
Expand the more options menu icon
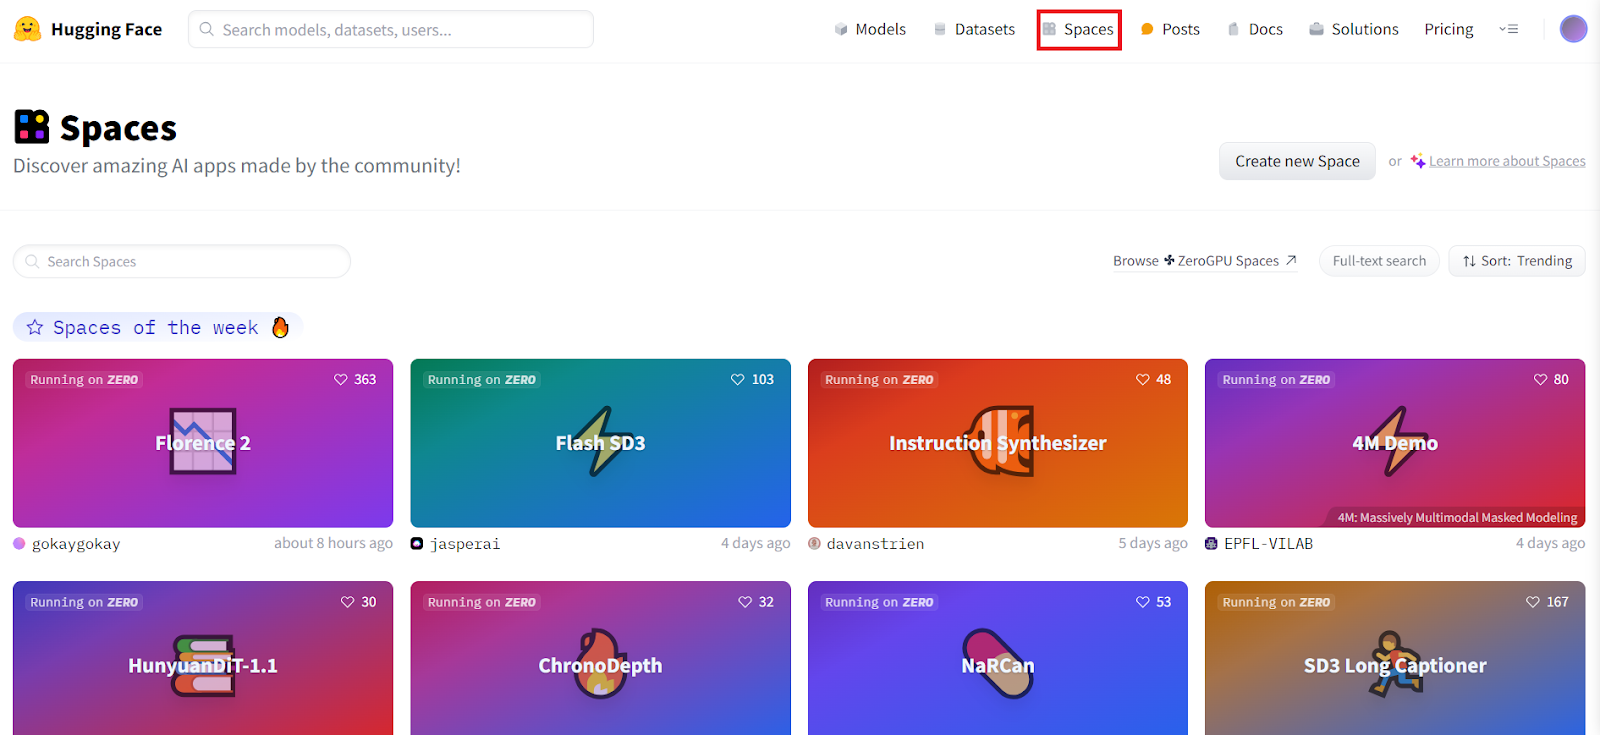[x=1509, y=29]
